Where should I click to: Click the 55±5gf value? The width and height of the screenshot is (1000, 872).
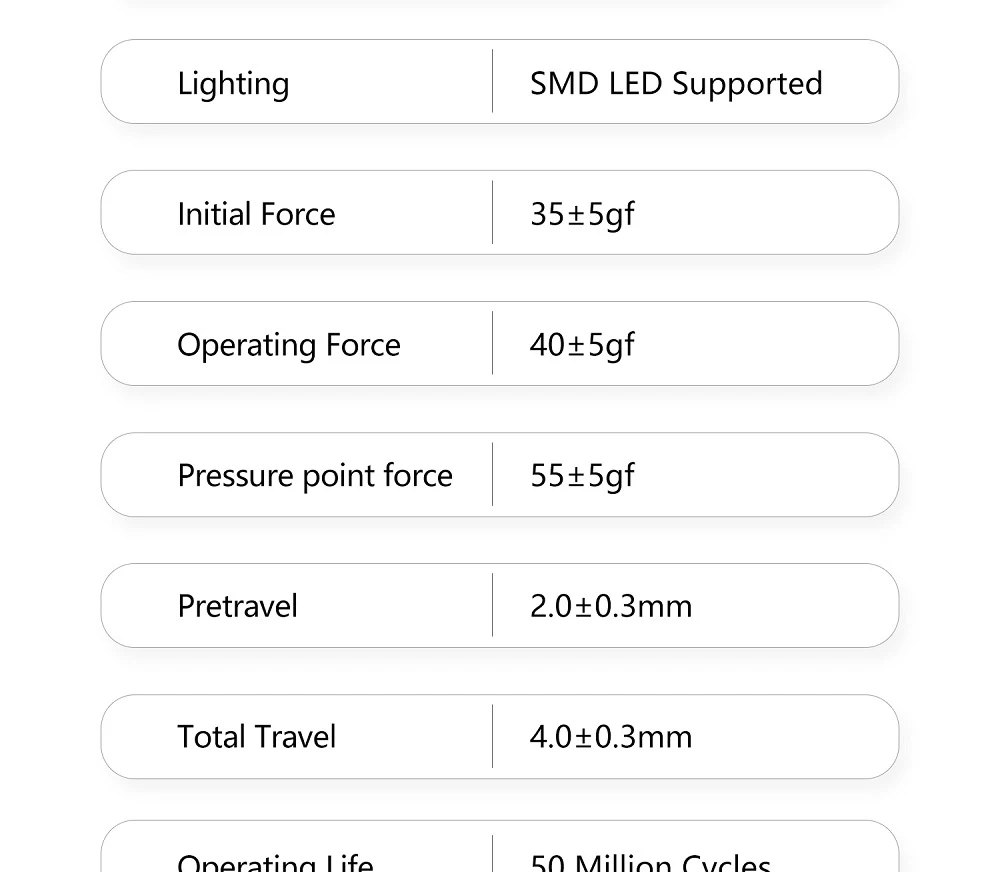(x=582, y=475)
